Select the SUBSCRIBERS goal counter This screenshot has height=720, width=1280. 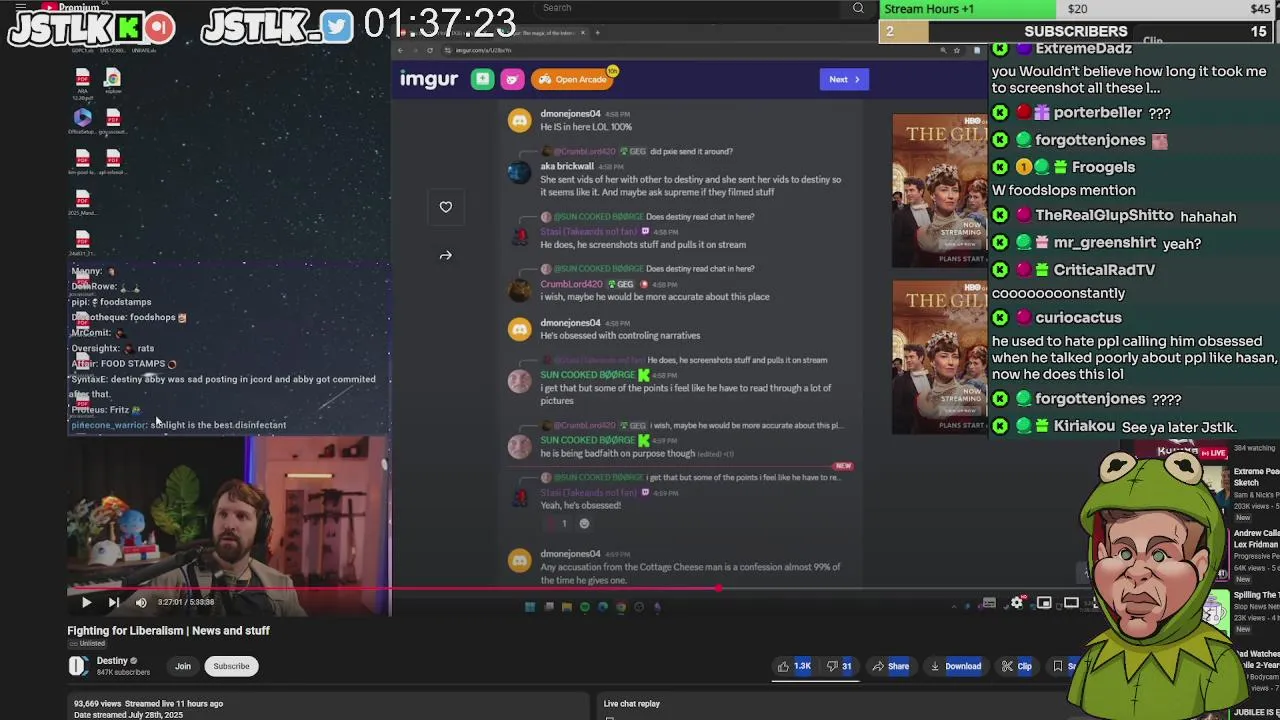point(1075,31)
